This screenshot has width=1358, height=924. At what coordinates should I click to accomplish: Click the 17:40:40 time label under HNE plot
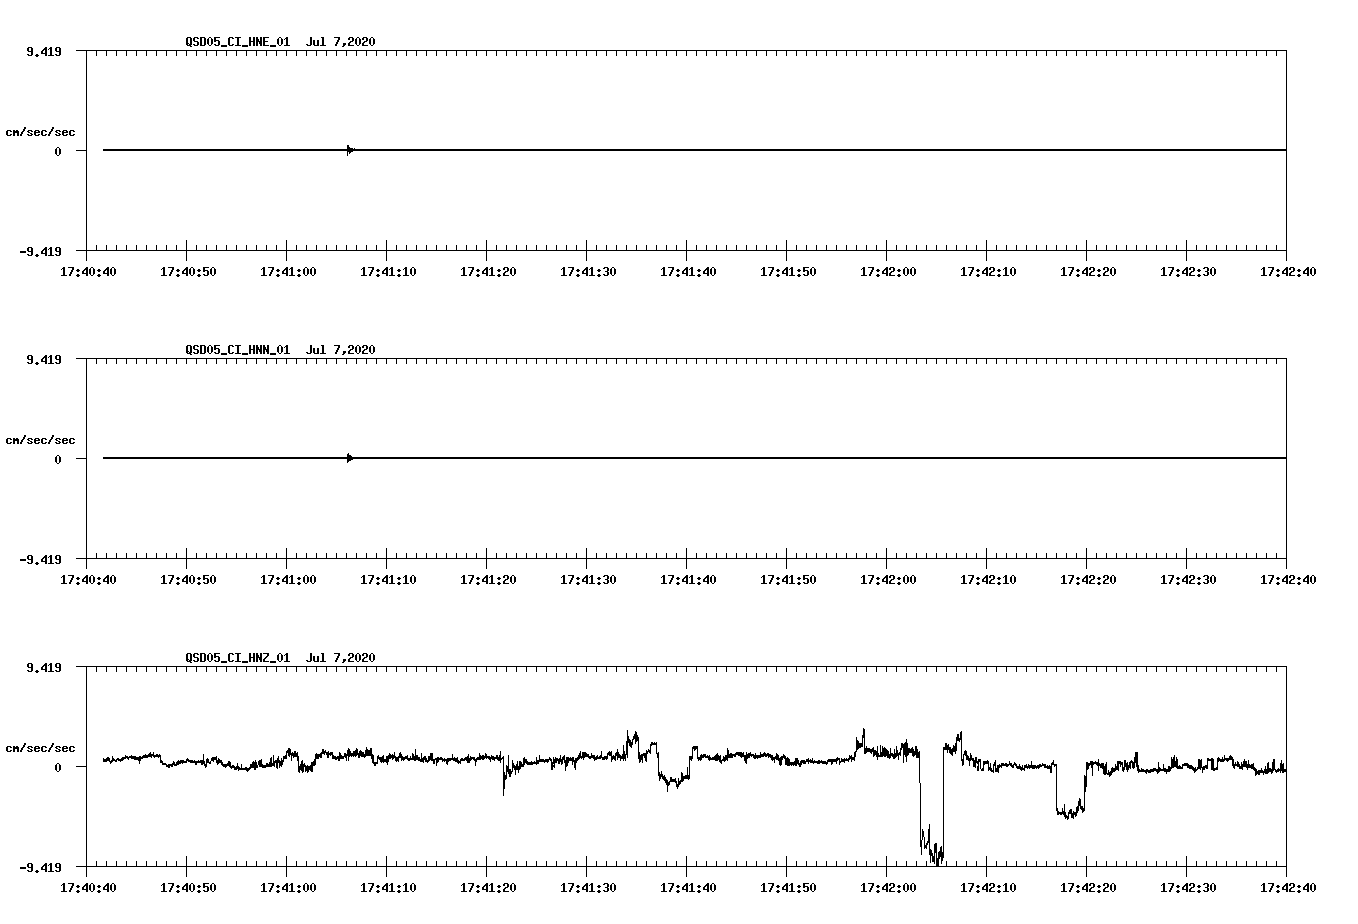[88, 271]
